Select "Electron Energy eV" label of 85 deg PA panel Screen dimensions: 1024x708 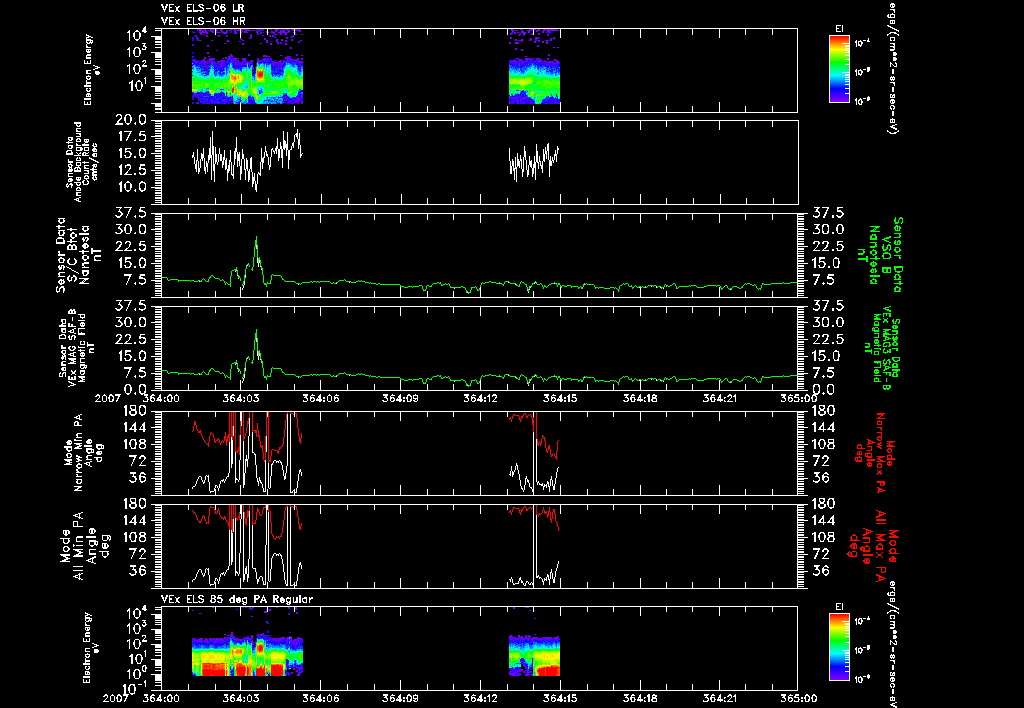(92, 648)
